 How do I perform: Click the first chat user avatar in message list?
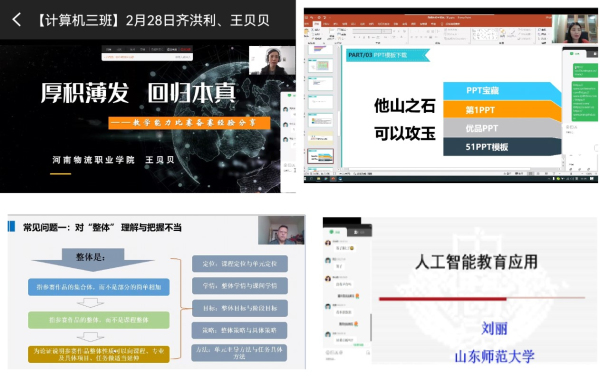(x=328, y=243)
